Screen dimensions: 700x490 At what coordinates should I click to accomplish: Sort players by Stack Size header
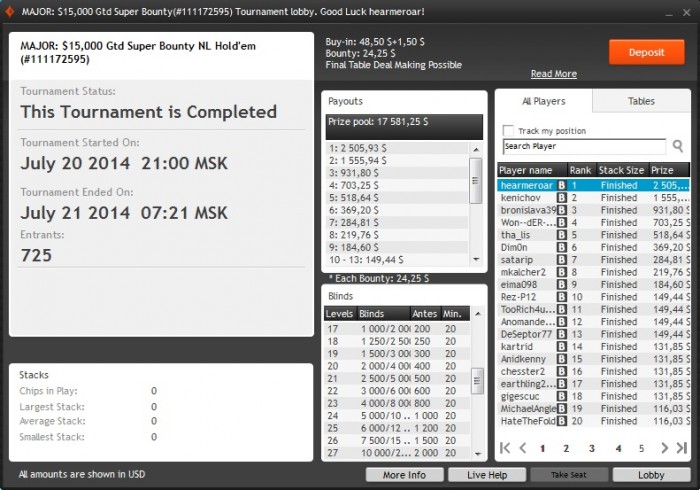621,170
